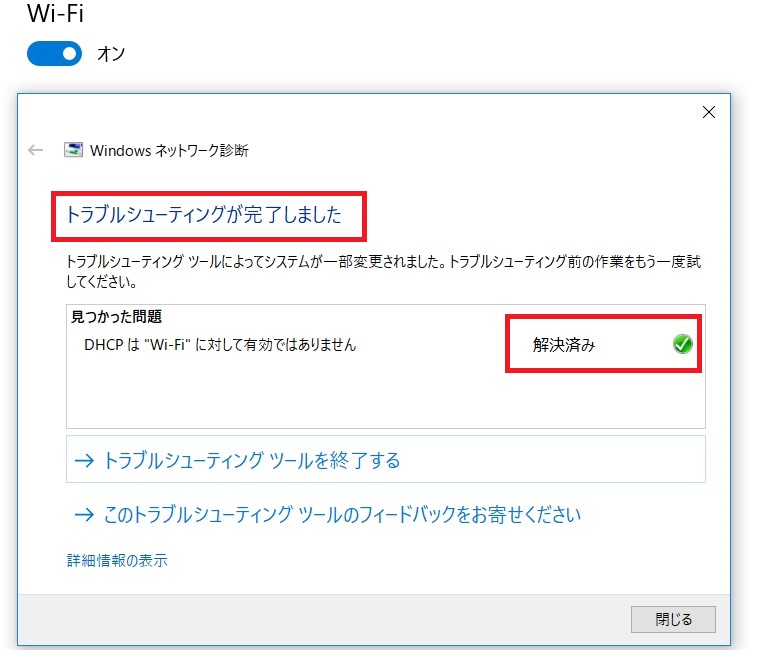Click the 解決済み status text
This screenshot has width=770, height=650.
click(x=564, y=345)
